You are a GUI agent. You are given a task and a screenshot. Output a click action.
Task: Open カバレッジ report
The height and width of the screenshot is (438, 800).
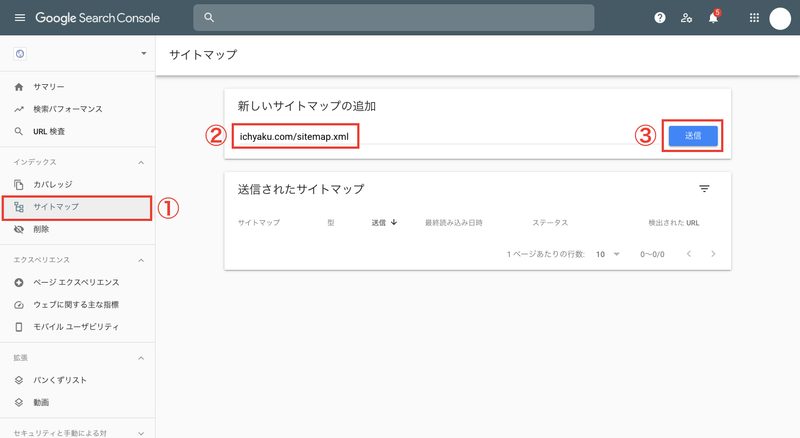click(x=53, y=184)
